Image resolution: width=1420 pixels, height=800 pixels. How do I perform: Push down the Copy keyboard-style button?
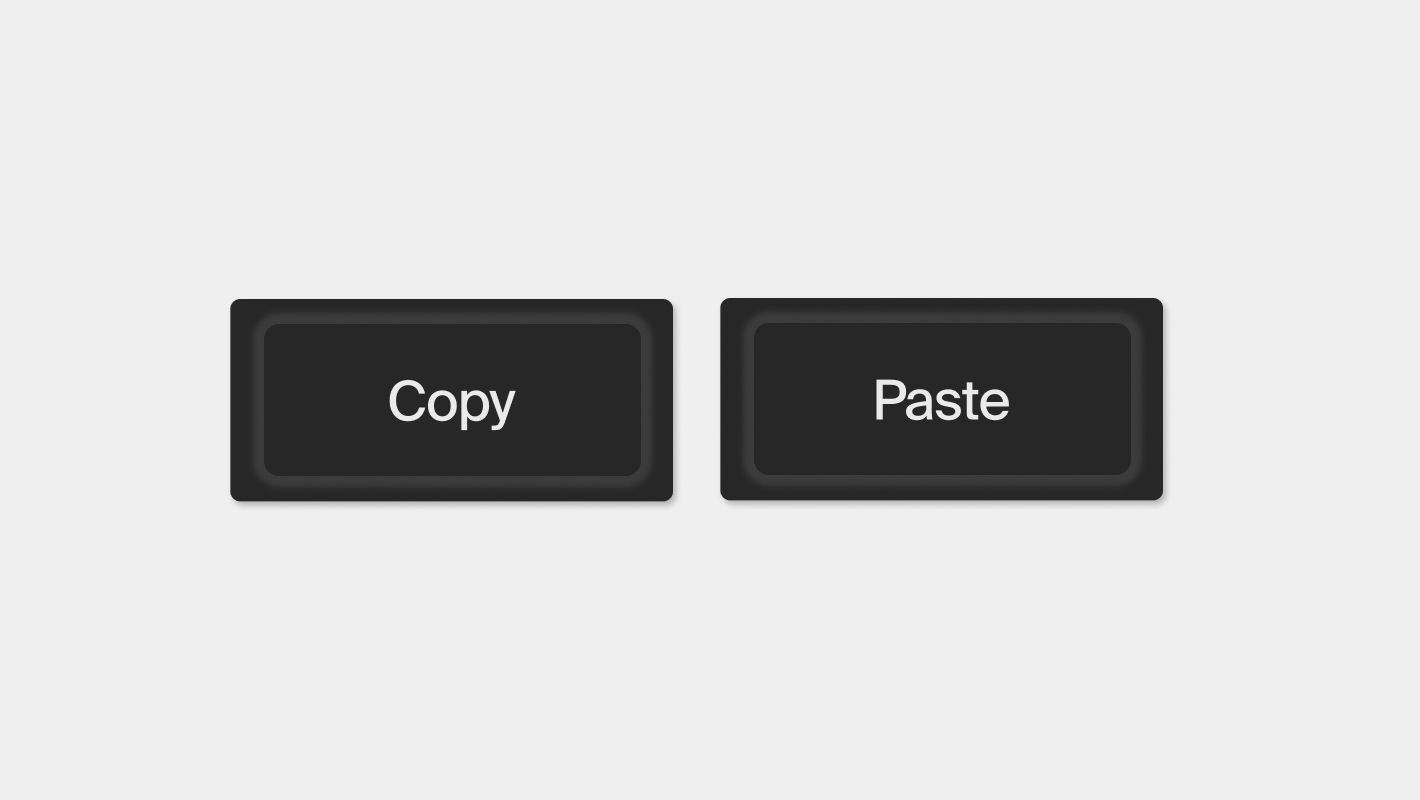point(451,400)
